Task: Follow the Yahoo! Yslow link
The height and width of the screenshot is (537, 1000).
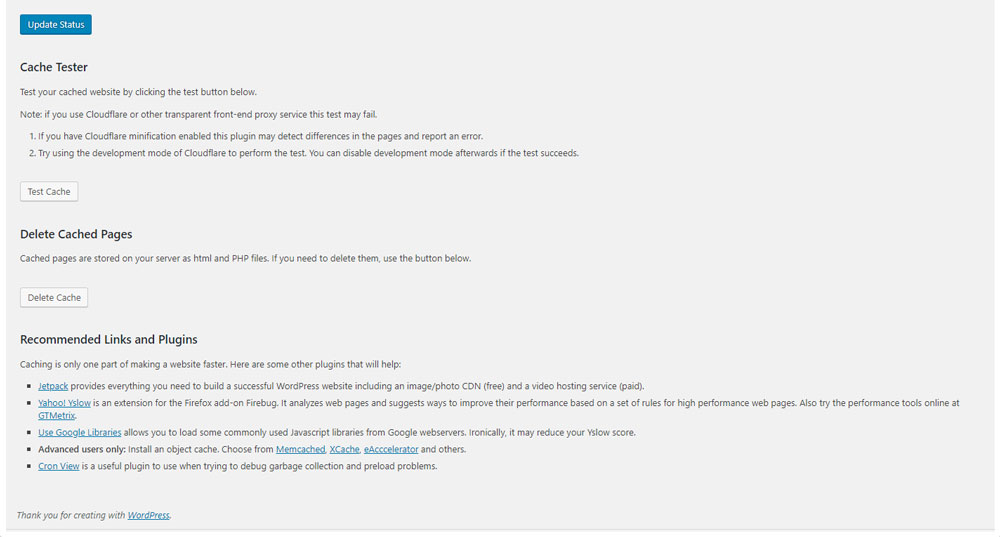Action: tap(65, 403)
